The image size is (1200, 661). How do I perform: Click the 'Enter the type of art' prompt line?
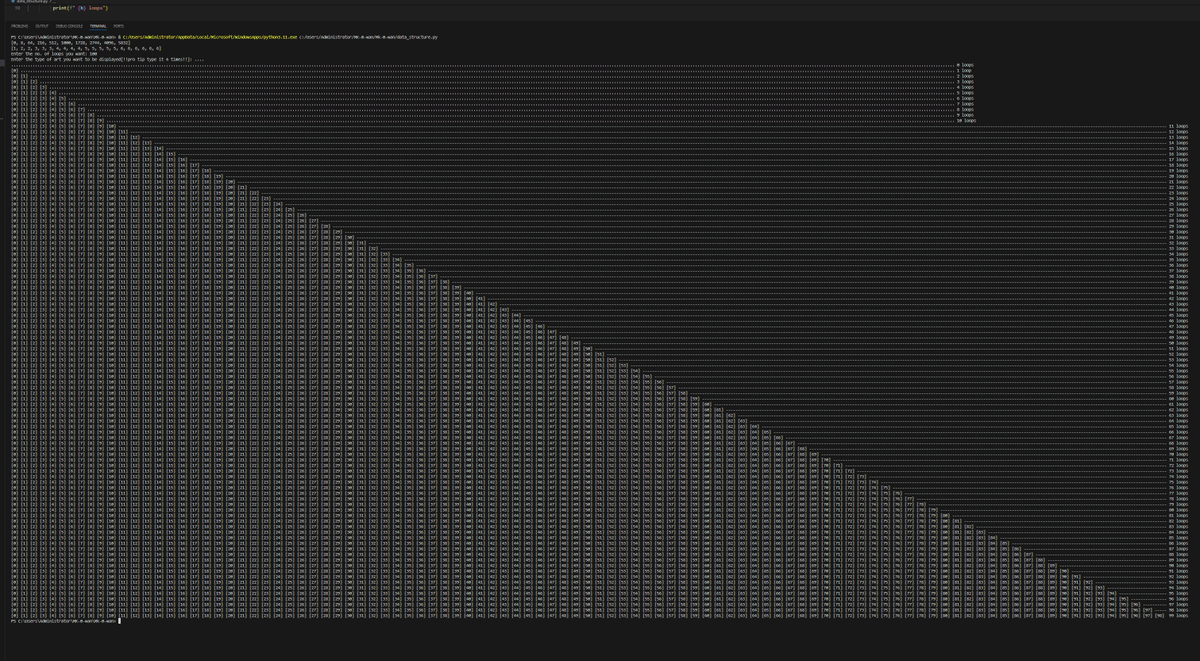pyautogui.click(x=107, y=60)
